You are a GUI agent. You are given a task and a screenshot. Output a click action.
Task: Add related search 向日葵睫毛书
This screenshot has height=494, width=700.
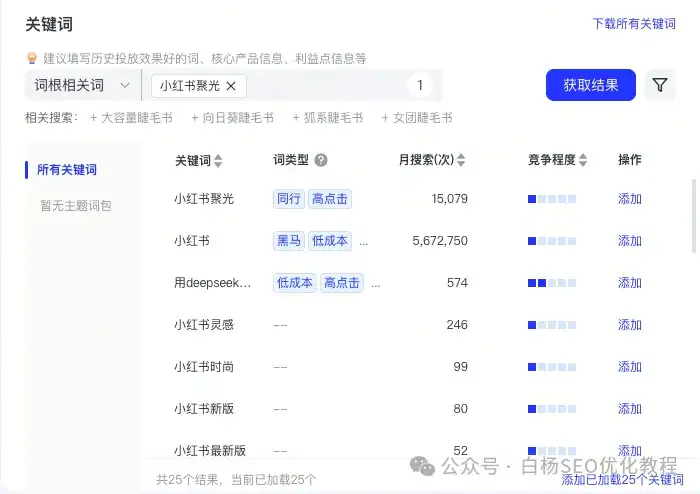tap(233, 118)
